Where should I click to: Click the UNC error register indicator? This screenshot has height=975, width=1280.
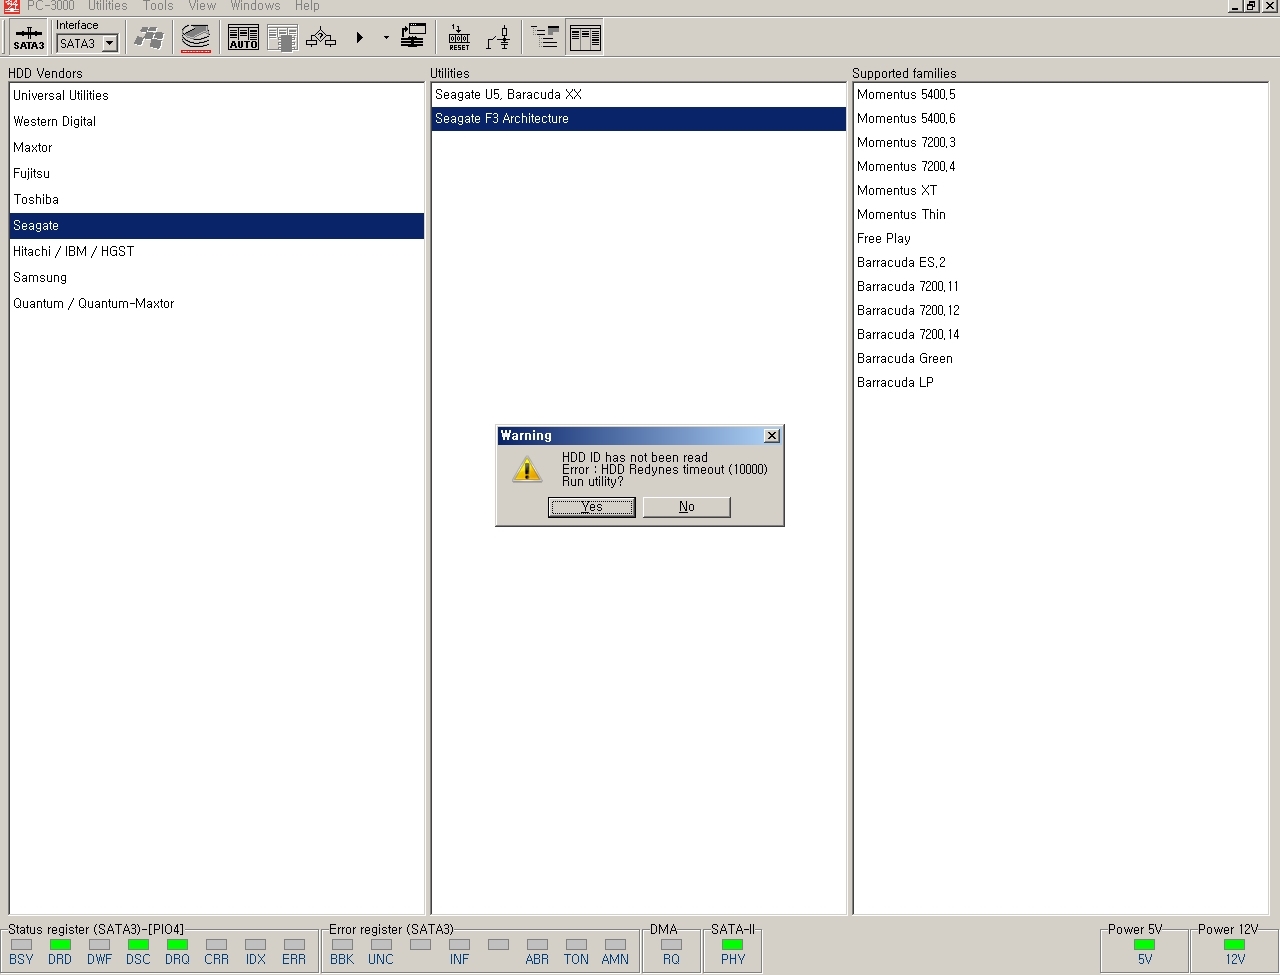click(381, 945)
